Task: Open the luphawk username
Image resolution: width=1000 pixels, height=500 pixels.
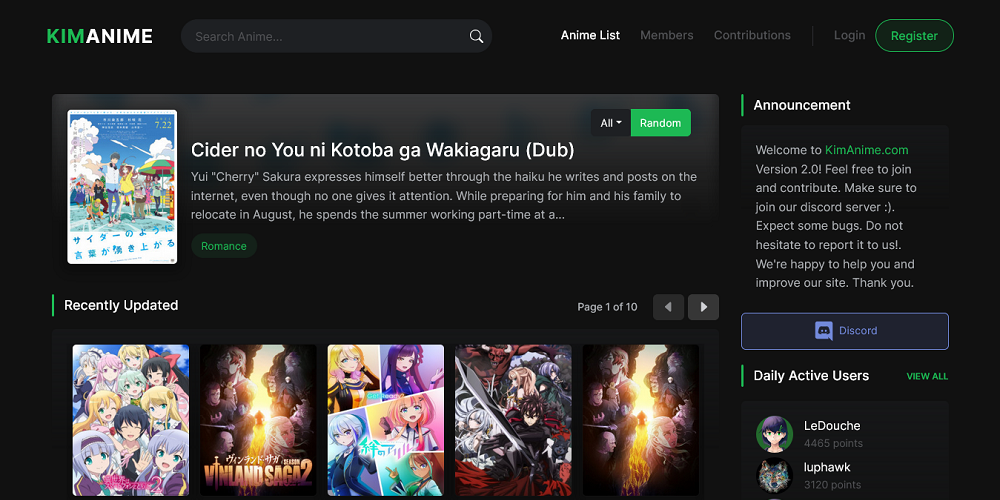Action: (827, 467)
